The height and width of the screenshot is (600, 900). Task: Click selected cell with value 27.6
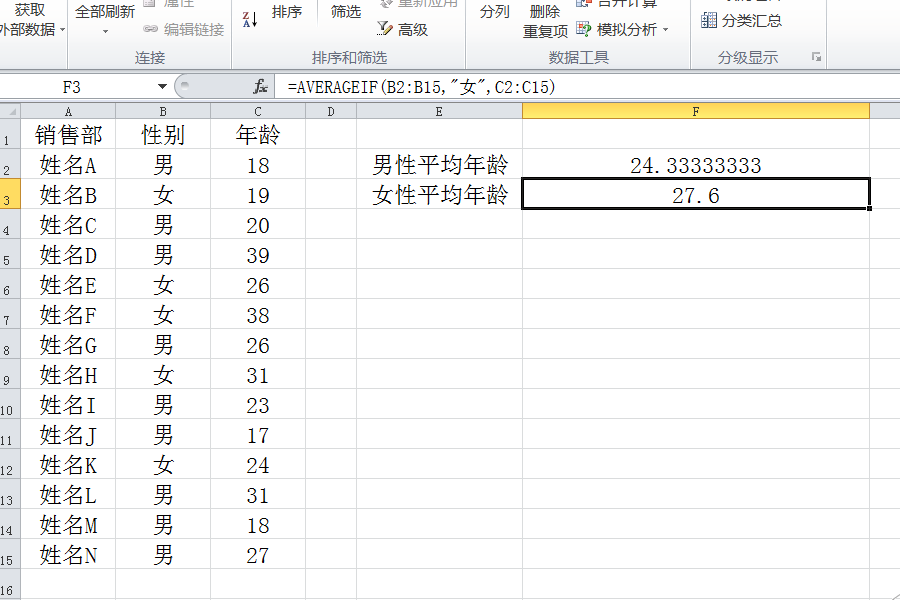tap(696, 194)
